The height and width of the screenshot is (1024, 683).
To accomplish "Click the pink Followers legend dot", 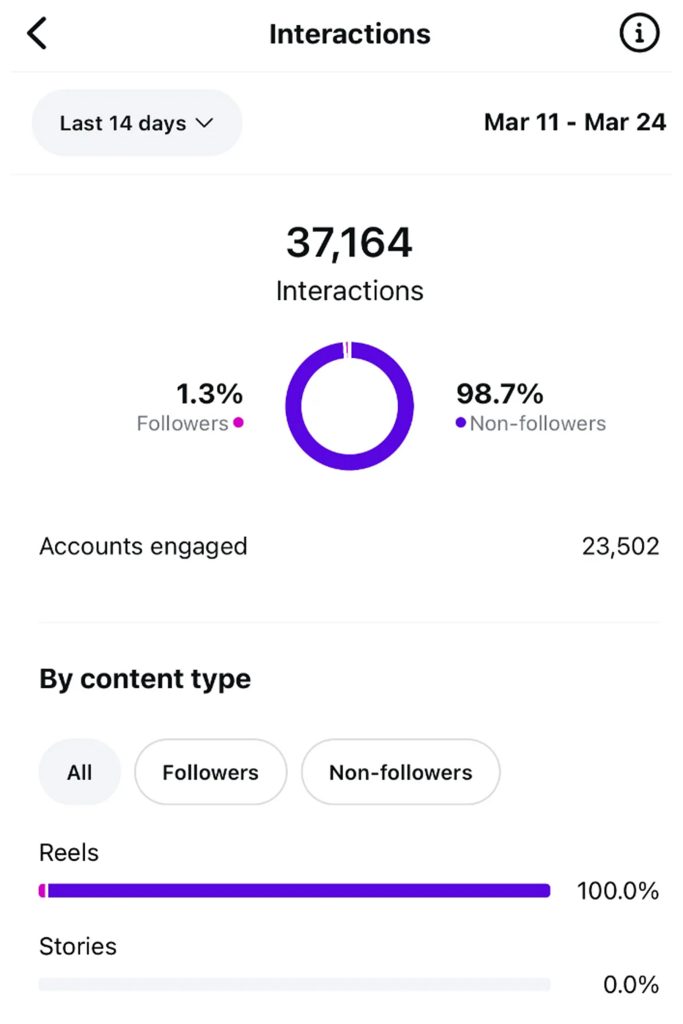I will (238, 423).
